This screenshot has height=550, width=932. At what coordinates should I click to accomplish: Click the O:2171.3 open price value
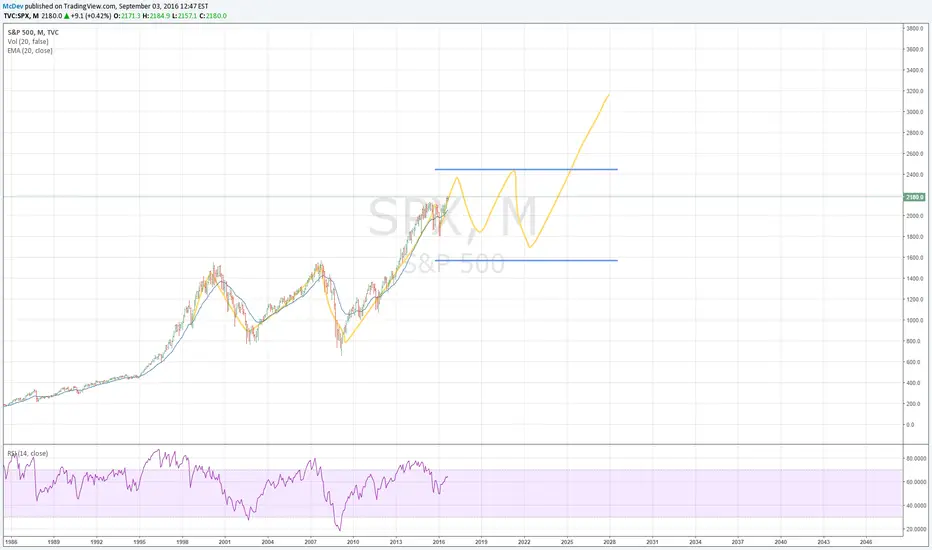click(127, 16)
